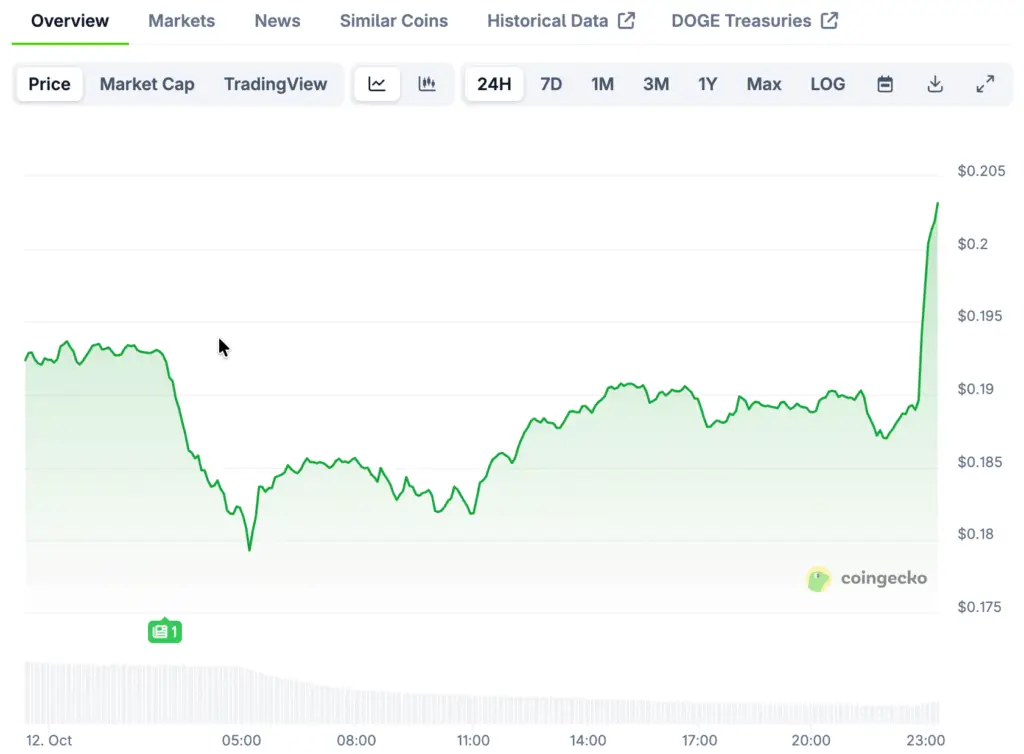
Task: Go to the News tab
Action: click(277, 20)
